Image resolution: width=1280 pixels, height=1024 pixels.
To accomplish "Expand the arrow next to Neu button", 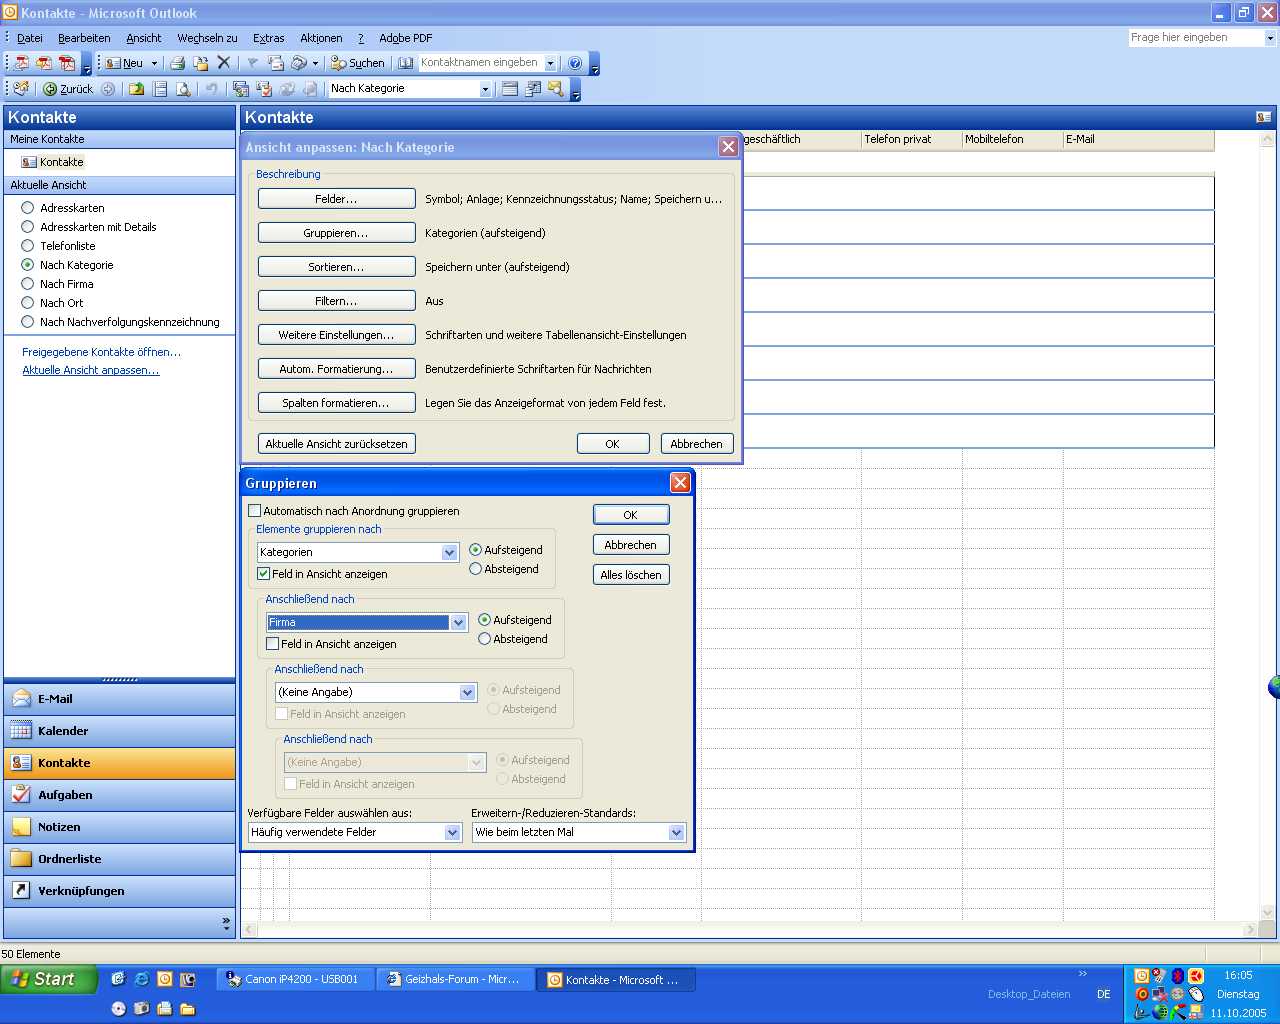I will [x=154, y=63].
